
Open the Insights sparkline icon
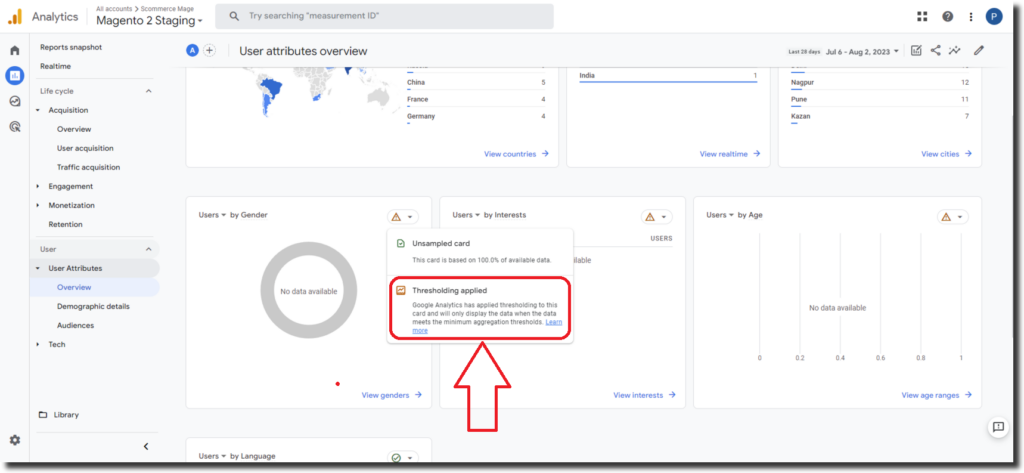coord(955,51)
